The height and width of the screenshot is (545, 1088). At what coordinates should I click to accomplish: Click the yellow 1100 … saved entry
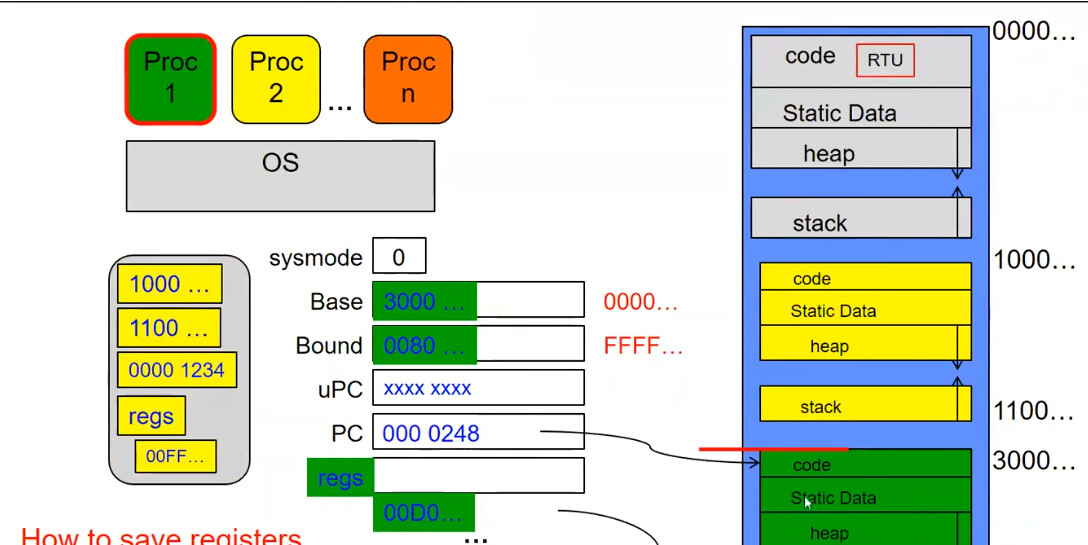click(x=169, y=327)
